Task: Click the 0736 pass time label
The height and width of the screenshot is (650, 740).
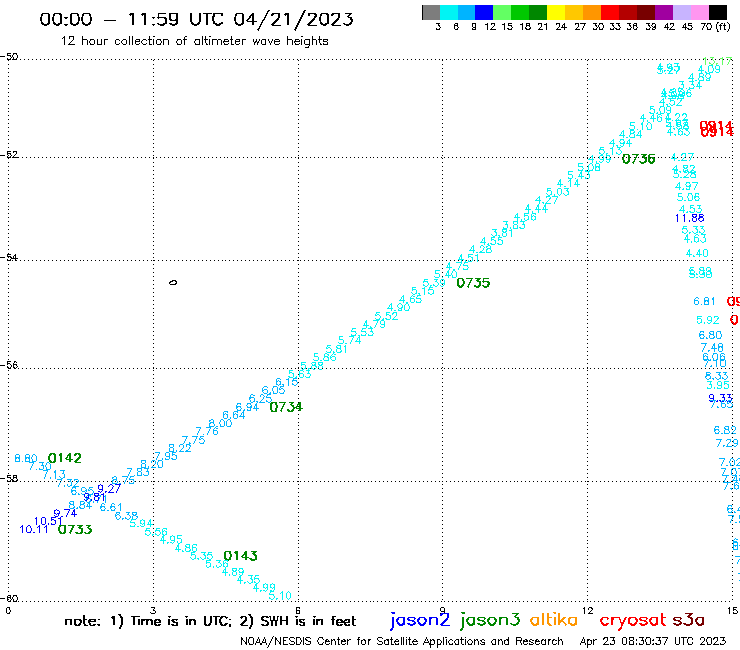Action: coord(639,159)
